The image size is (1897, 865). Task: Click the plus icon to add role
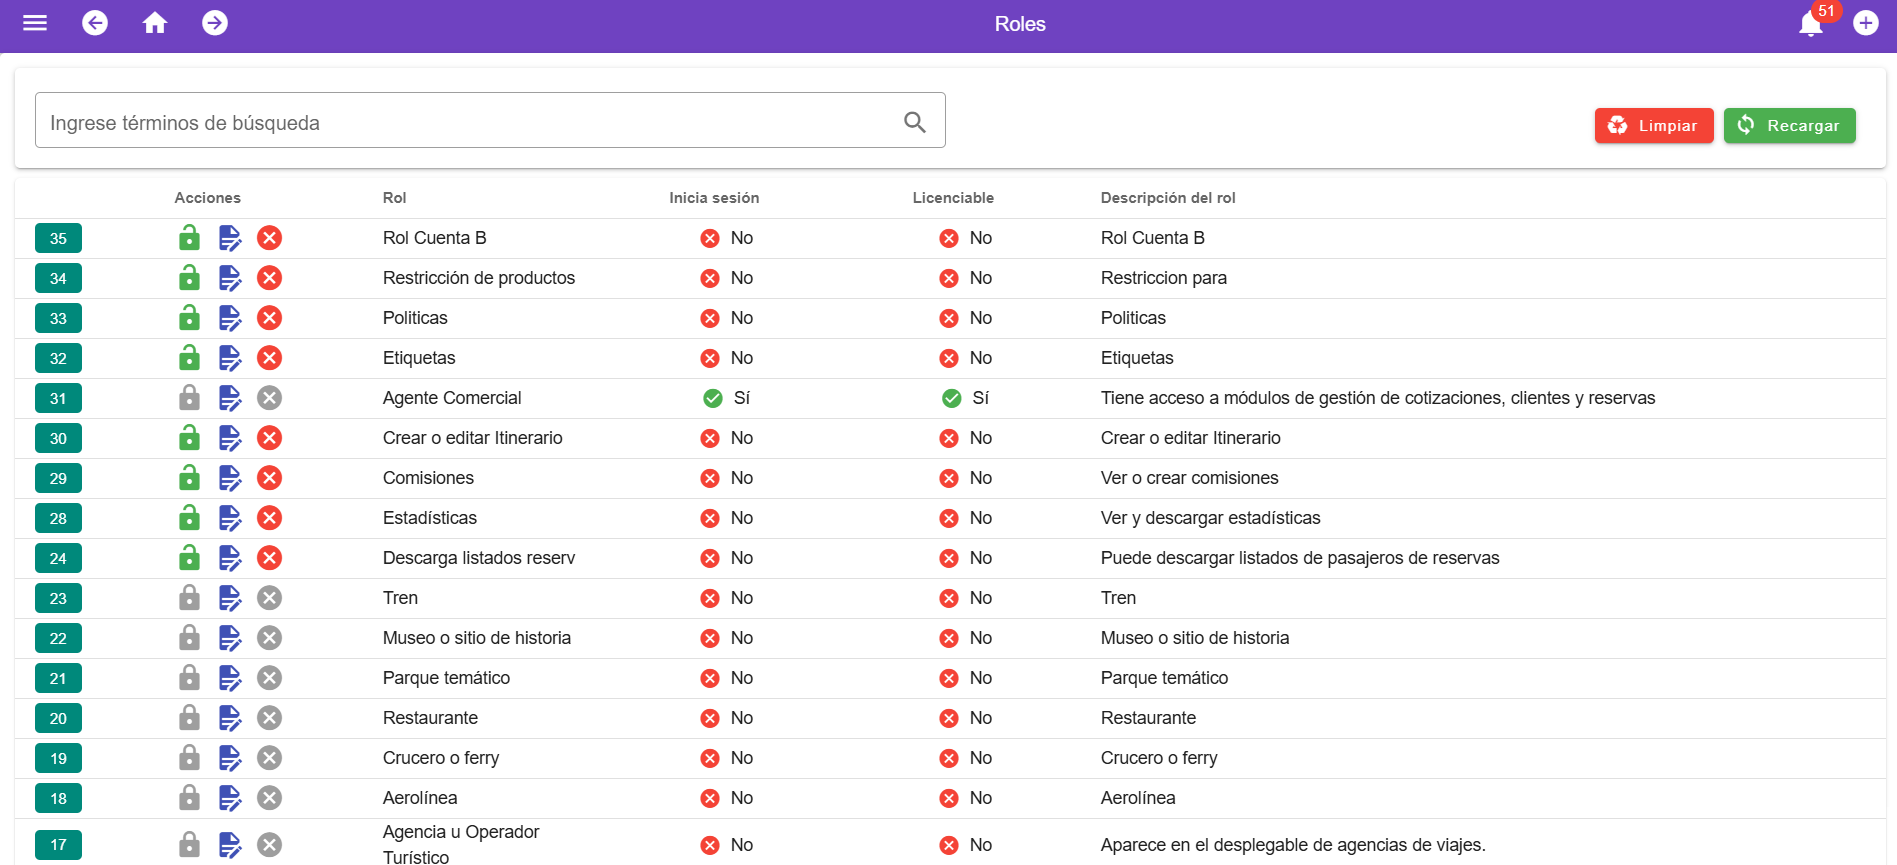(1866, 23)
